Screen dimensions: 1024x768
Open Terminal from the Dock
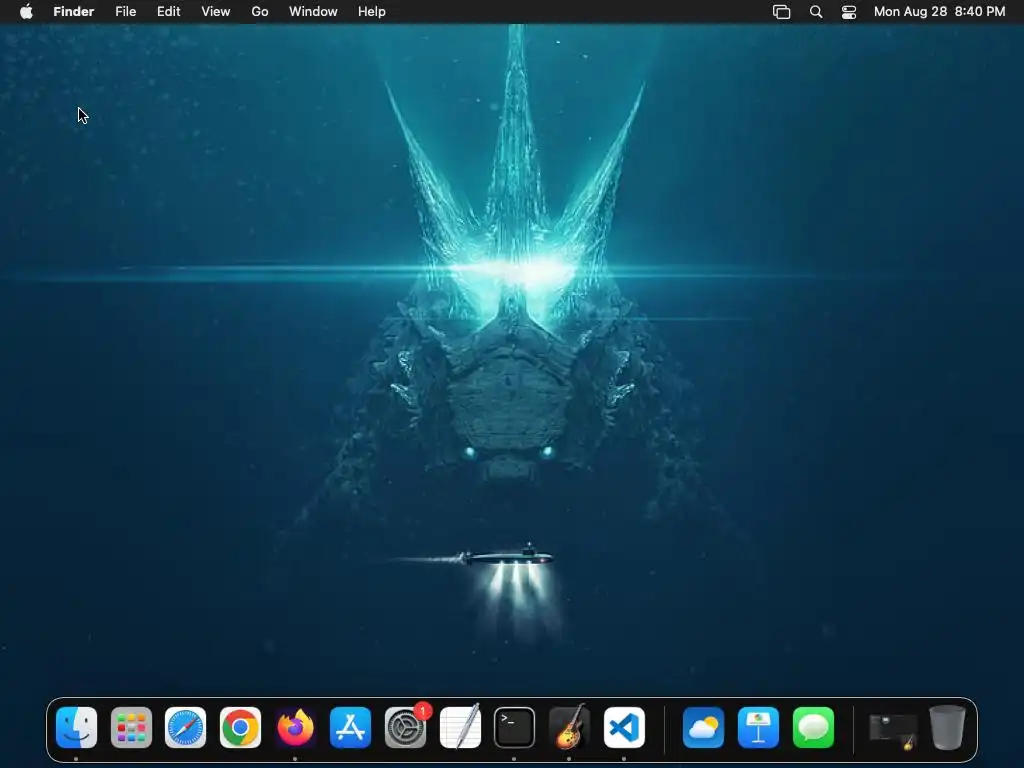point(515,727)
